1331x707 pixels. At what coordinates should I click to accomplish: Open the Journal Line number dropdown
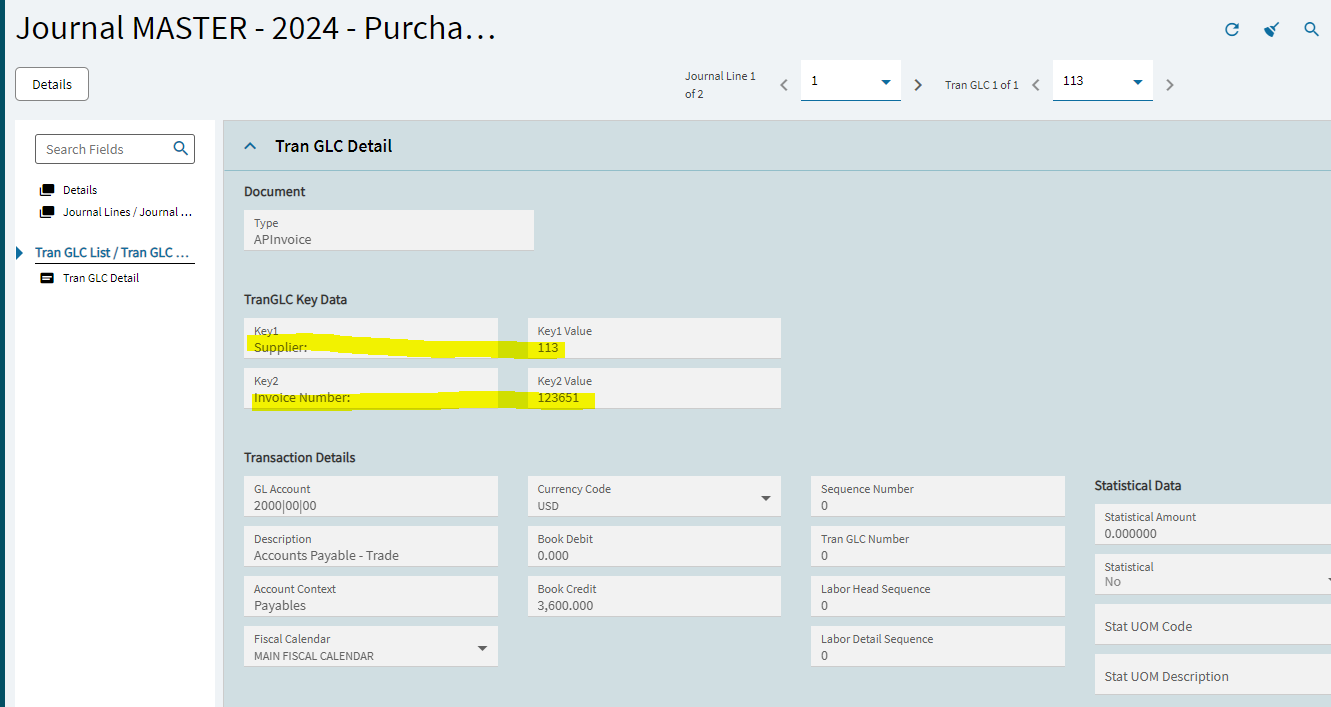click(x=885, y=82)
